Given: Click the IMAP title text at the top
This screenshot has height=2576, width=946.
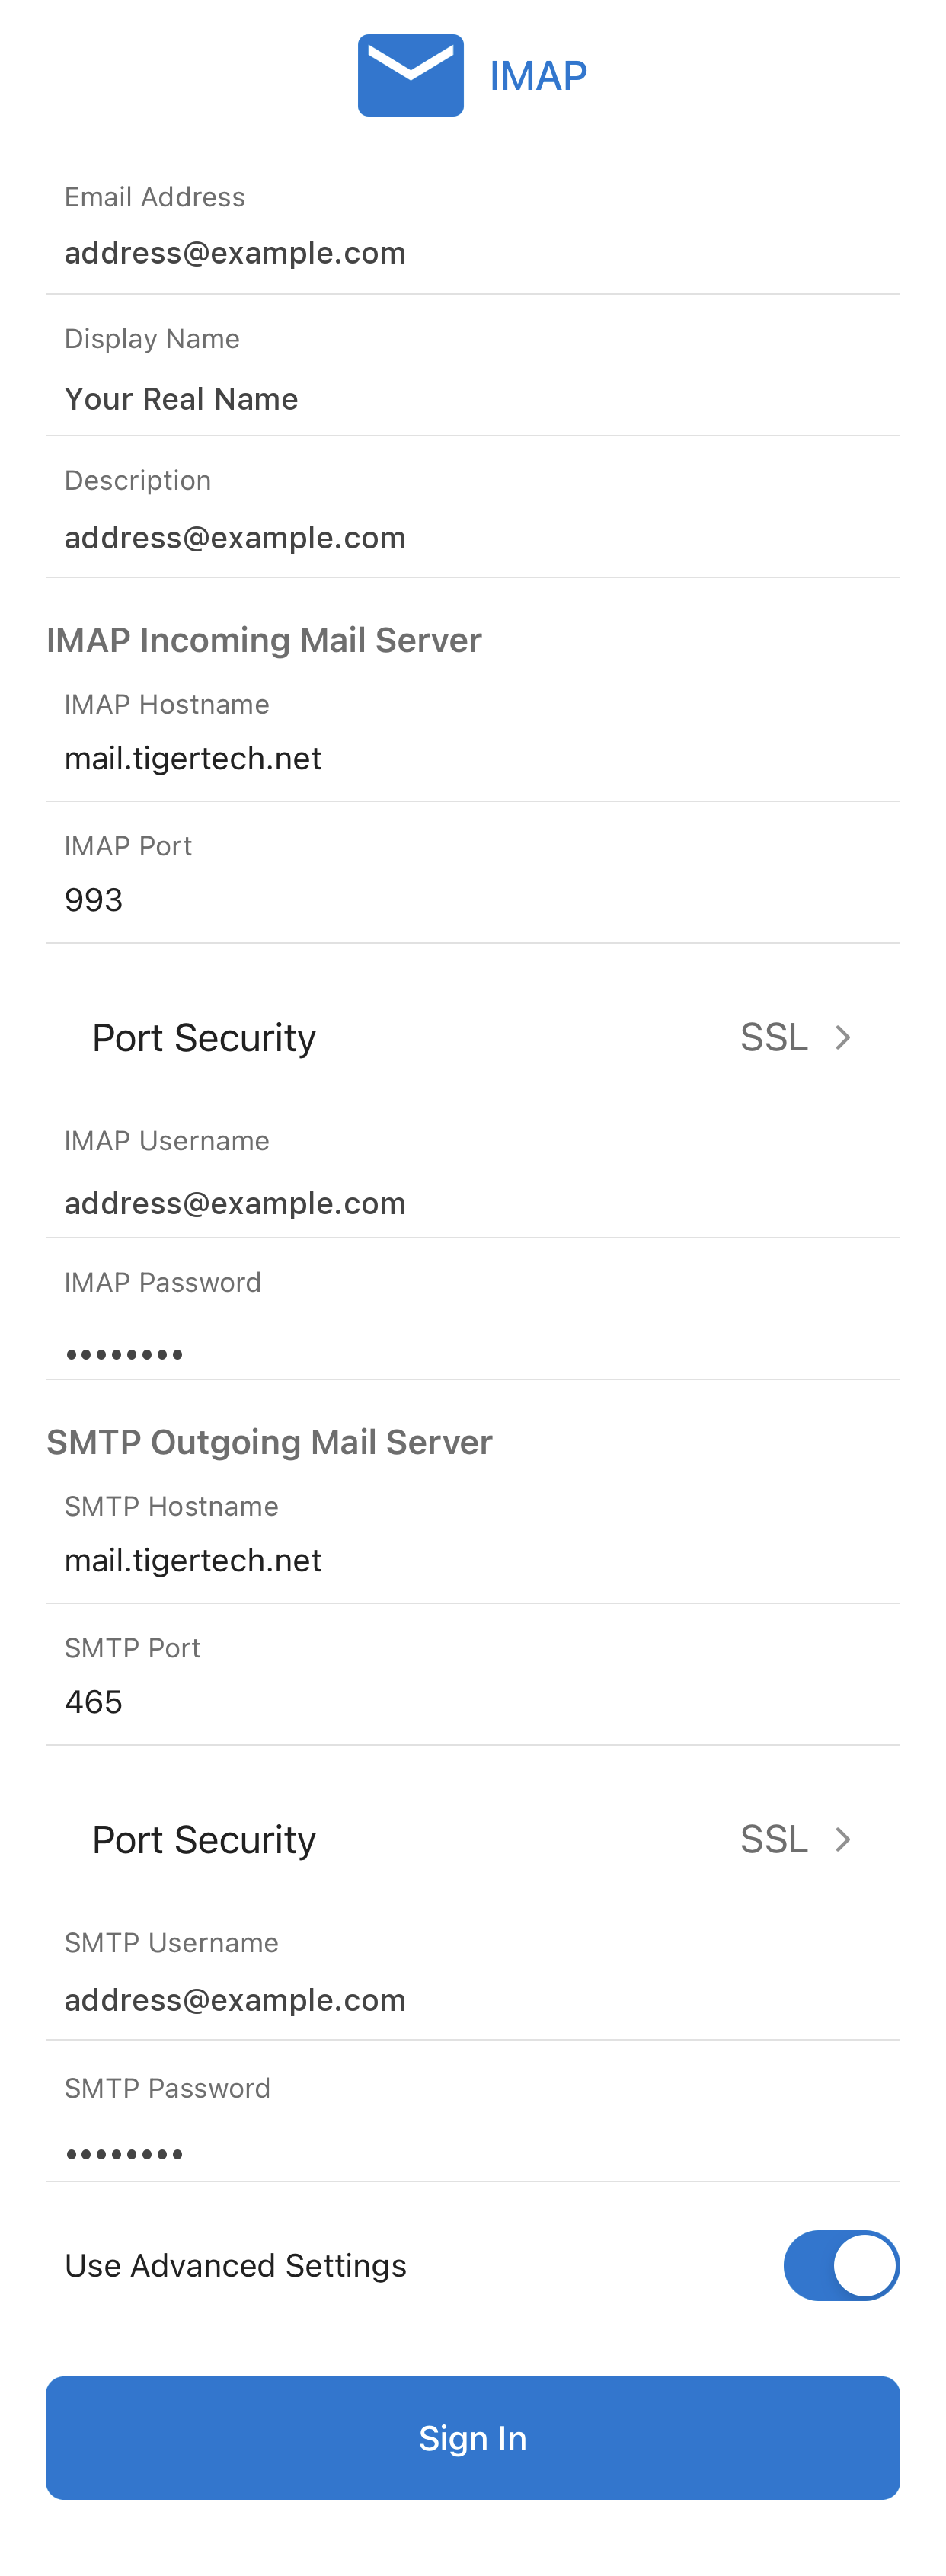Looking at the screenshot, I should (x=538, y=74).
